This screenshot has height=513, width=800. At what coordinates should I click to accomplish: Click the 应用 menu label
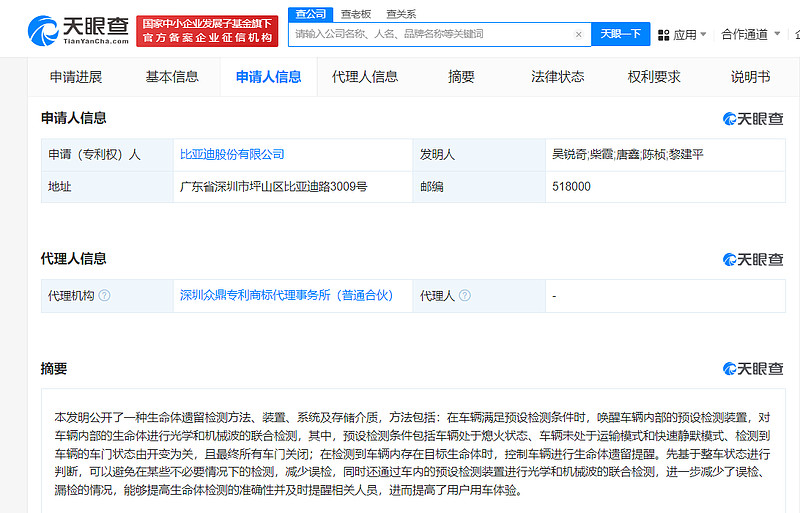tap(685, 35)
